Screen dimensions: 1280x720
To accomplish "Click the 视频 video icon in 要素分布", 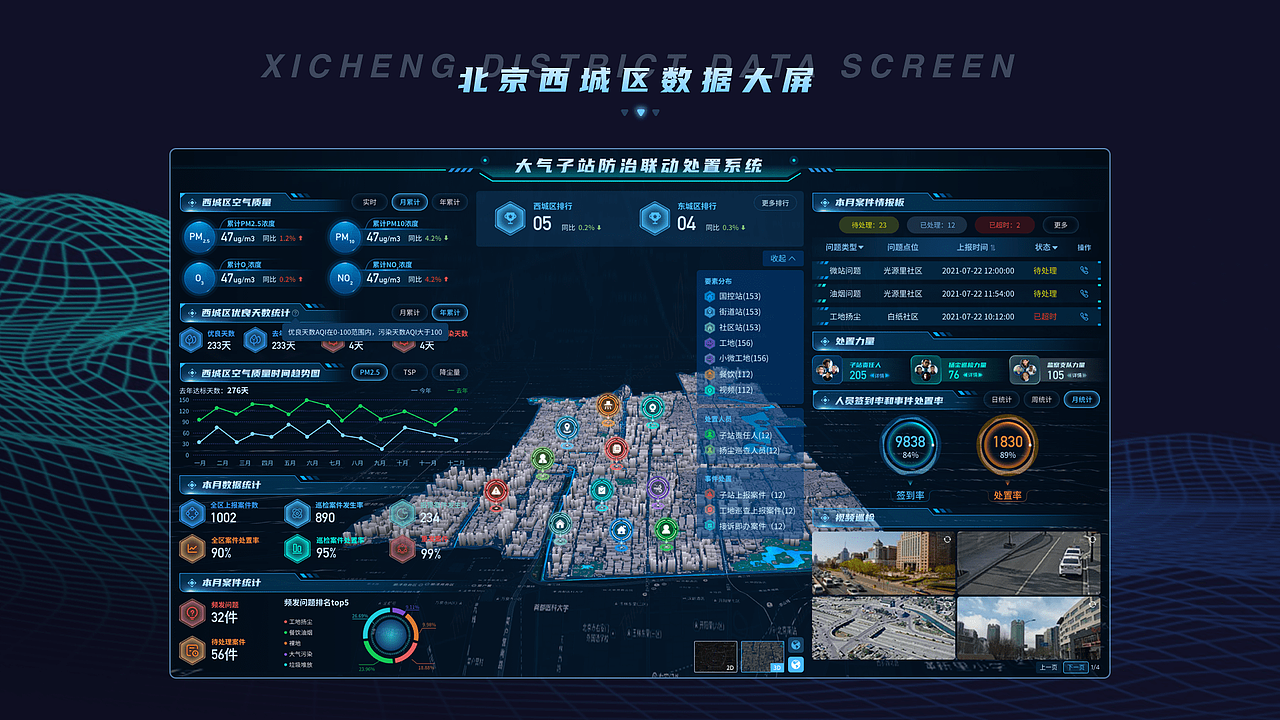I will point(710,390).
